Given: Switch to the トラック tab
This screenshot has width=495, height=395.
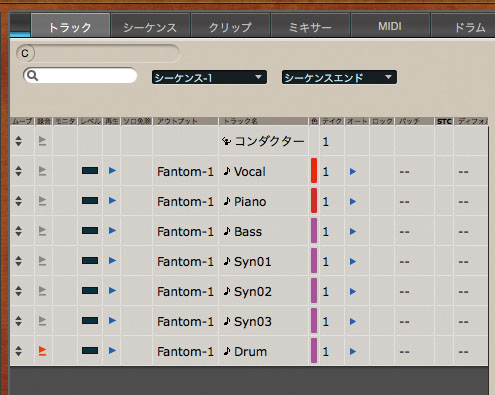Looking at the screenshot, I should click(x=70, y=26).
